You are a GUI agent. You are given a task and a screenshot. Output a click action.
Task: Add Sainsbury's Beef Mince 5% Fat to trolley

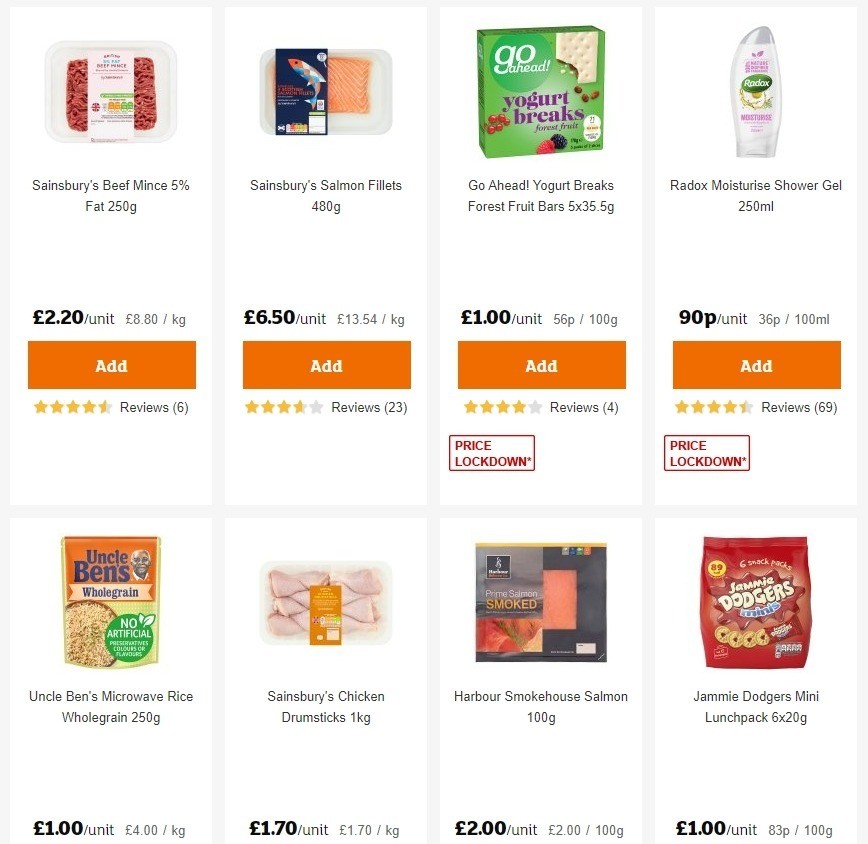[x=111, y=365]
